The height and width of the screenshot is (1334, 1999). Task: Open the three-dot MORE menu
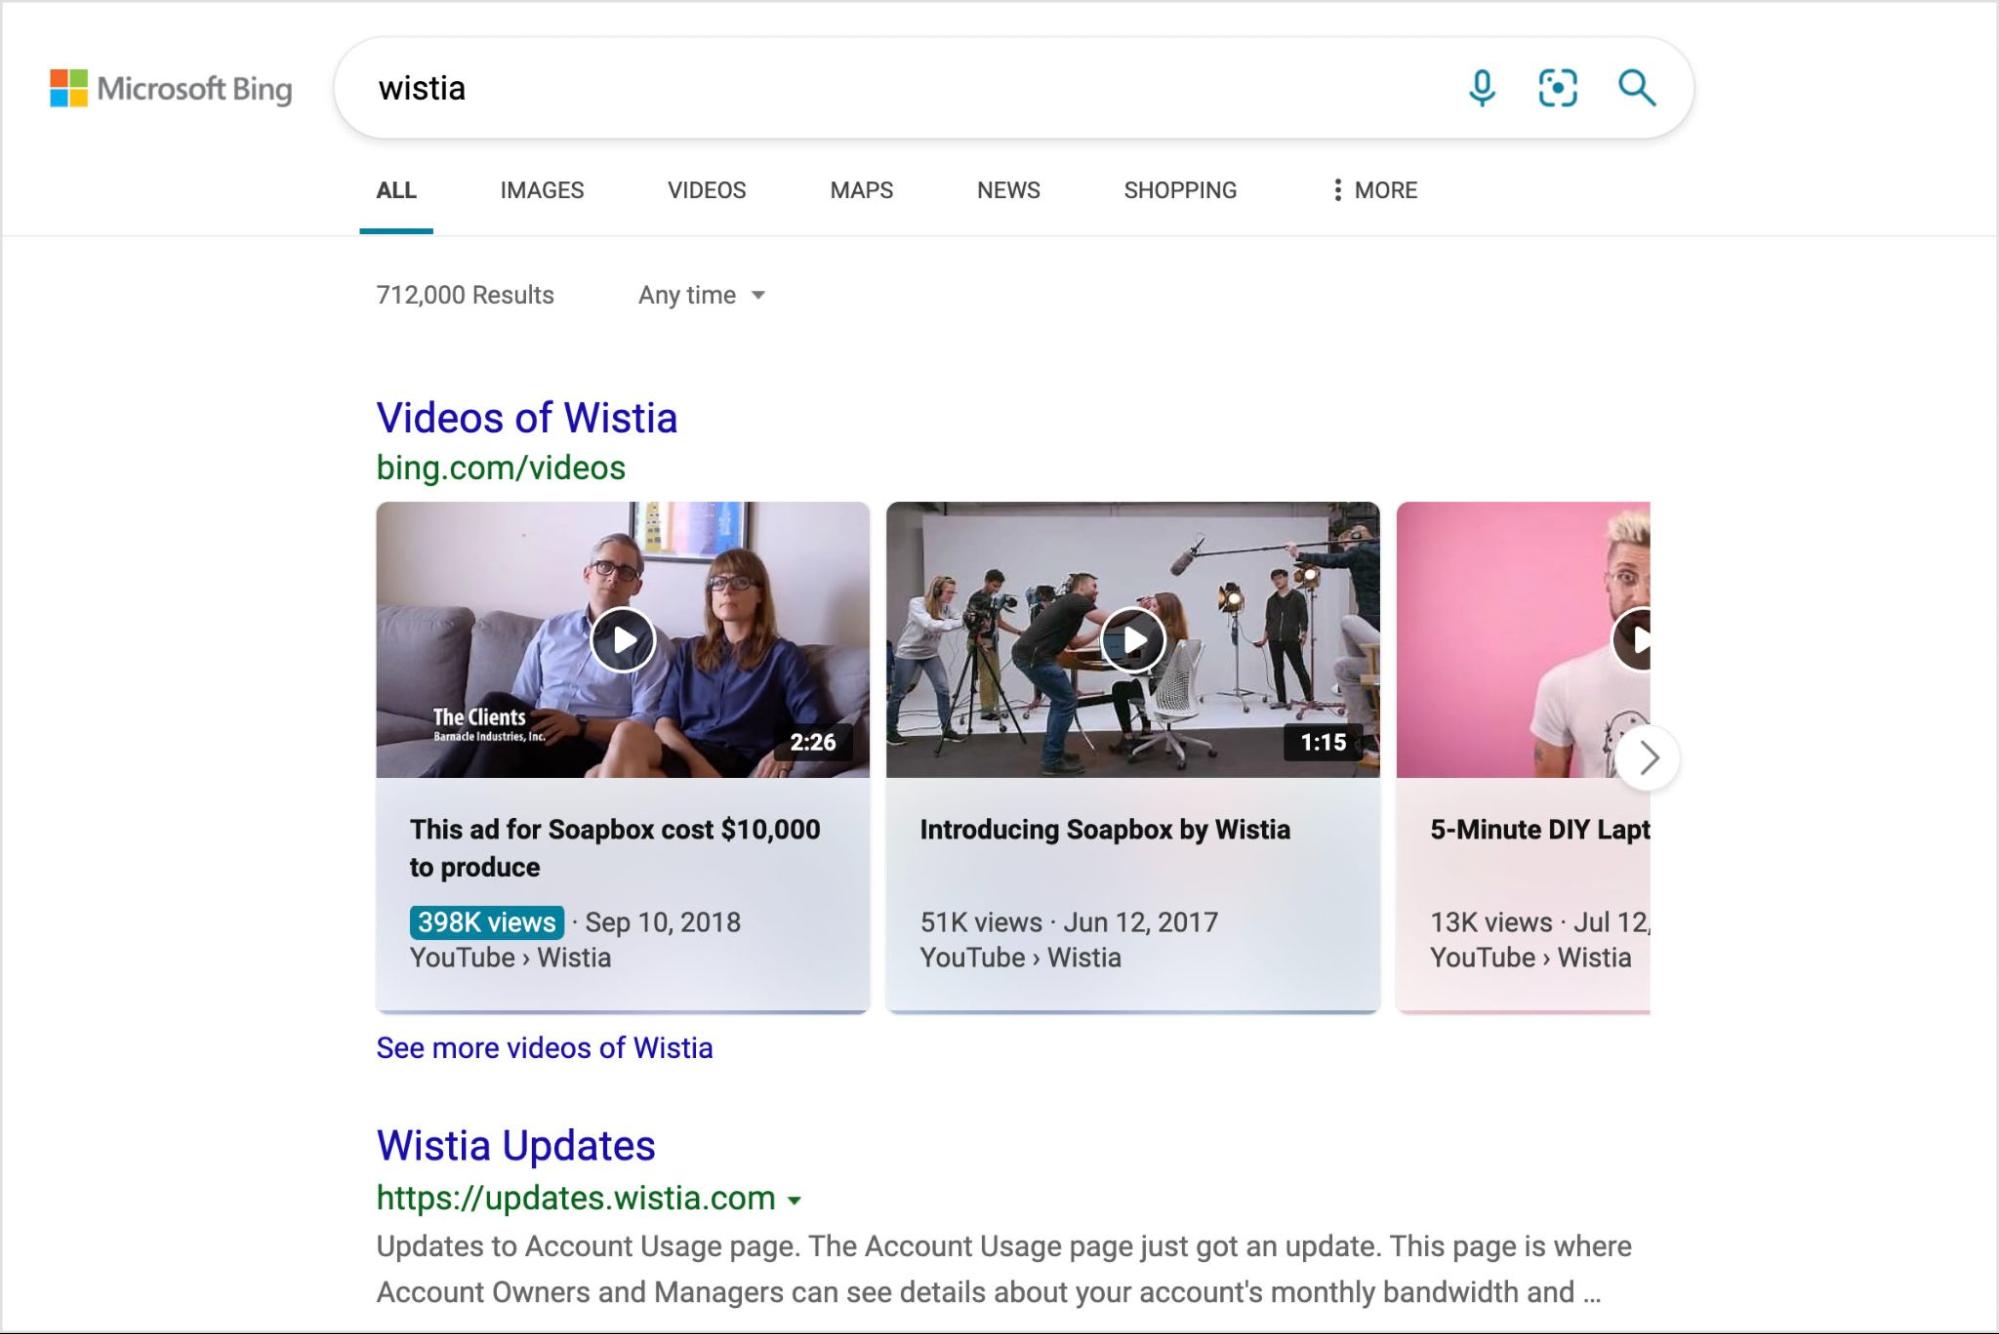coord(1375,190)
